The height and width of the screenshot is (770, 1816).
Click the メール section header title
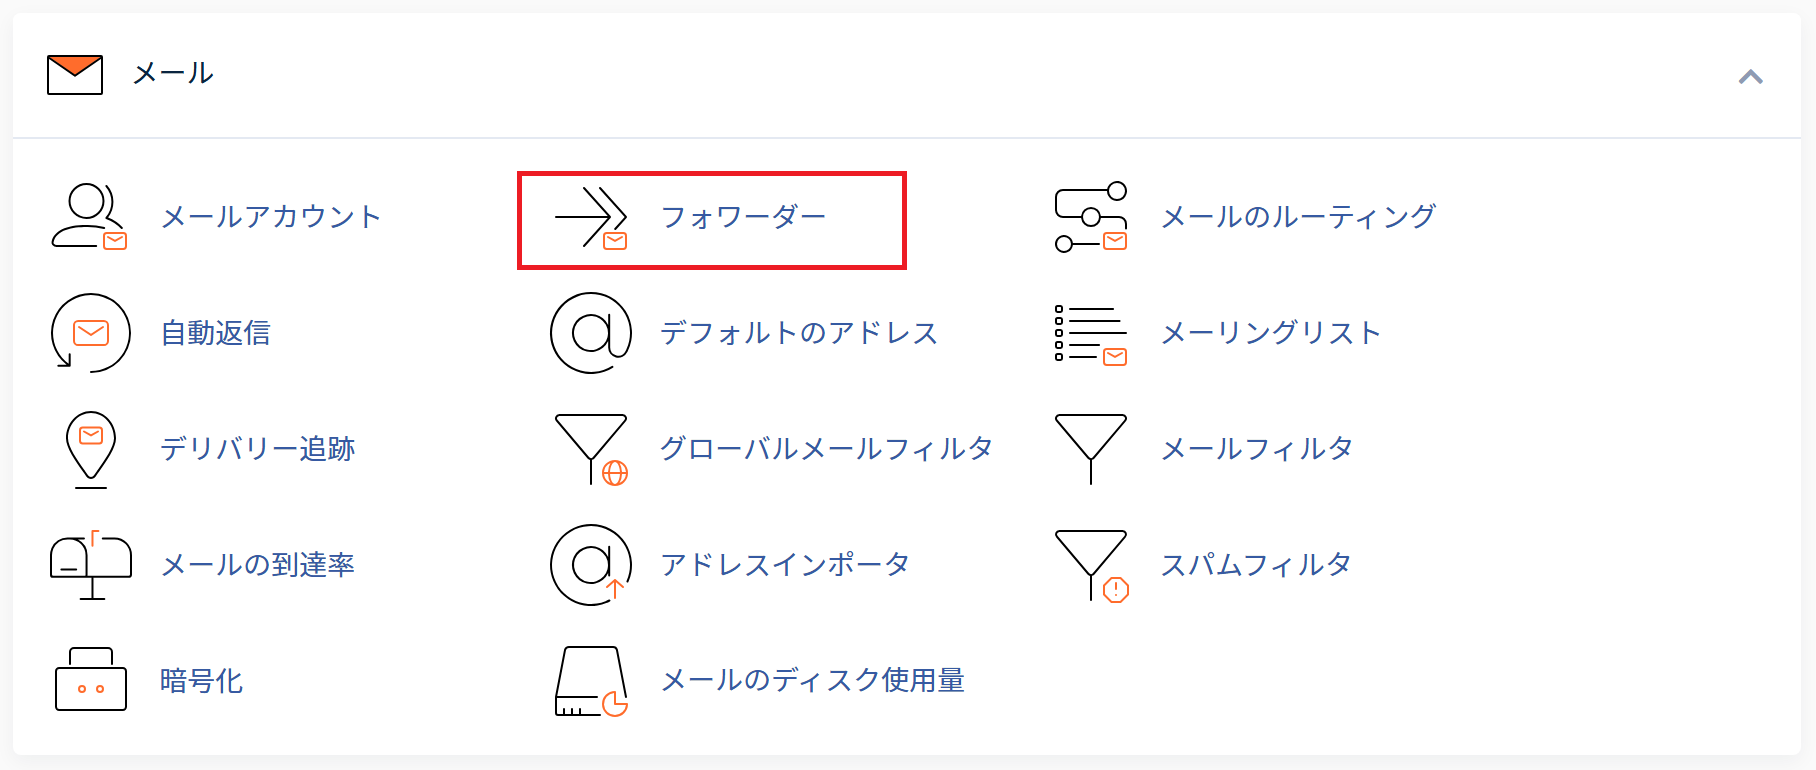173,73
